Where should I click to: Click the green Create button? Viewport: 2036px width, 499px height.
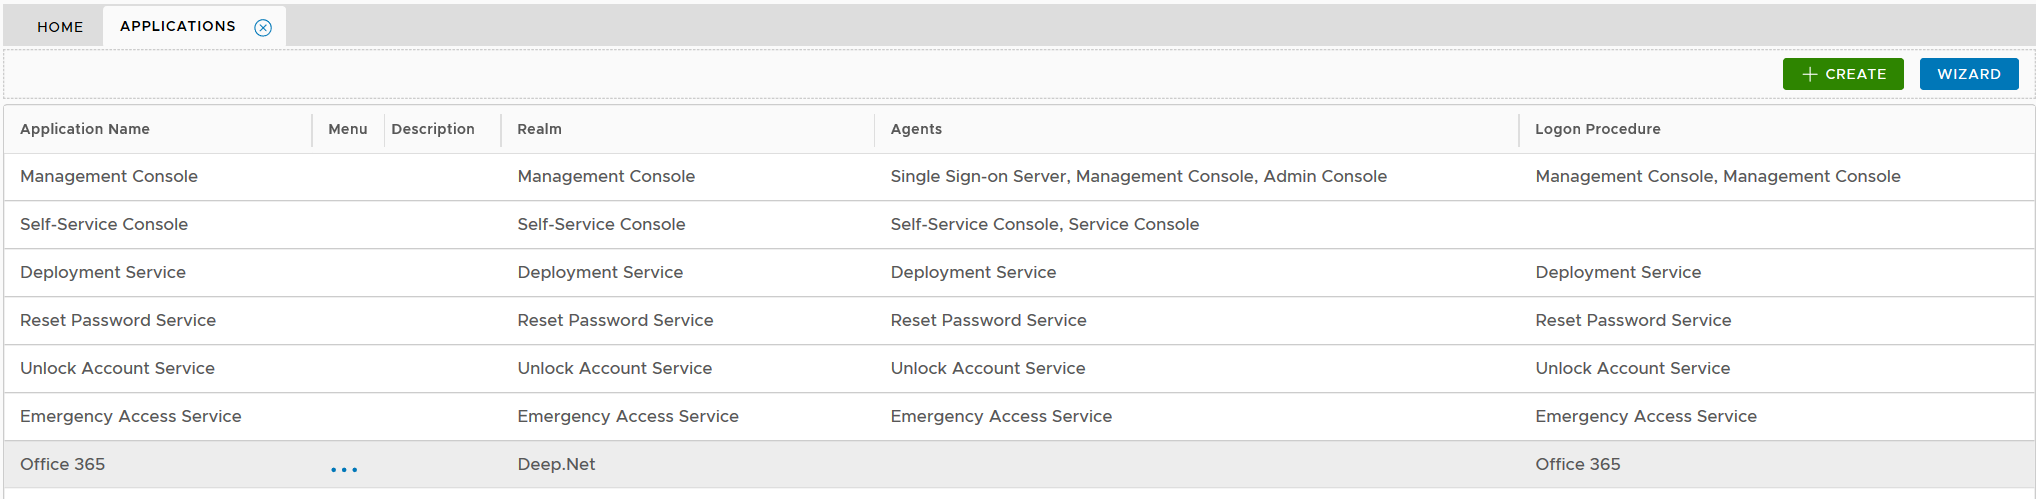point(1842,74)
